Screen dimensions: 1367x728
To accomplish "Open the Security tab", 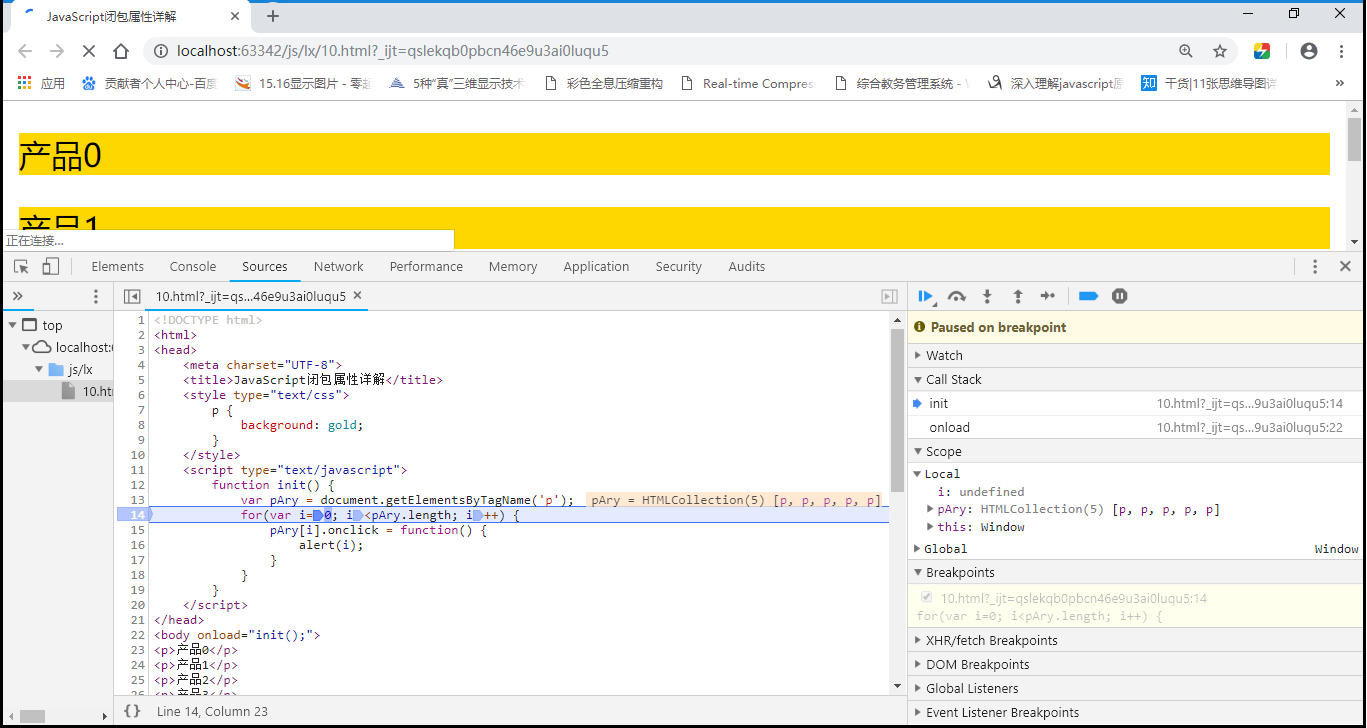I will pyautogui.click(x=679, y=267).
